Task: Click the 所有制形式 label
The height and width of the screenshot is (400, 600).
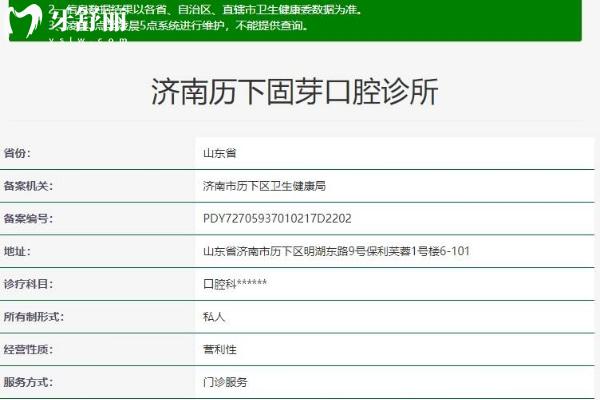Action: [x=33, y=317]
